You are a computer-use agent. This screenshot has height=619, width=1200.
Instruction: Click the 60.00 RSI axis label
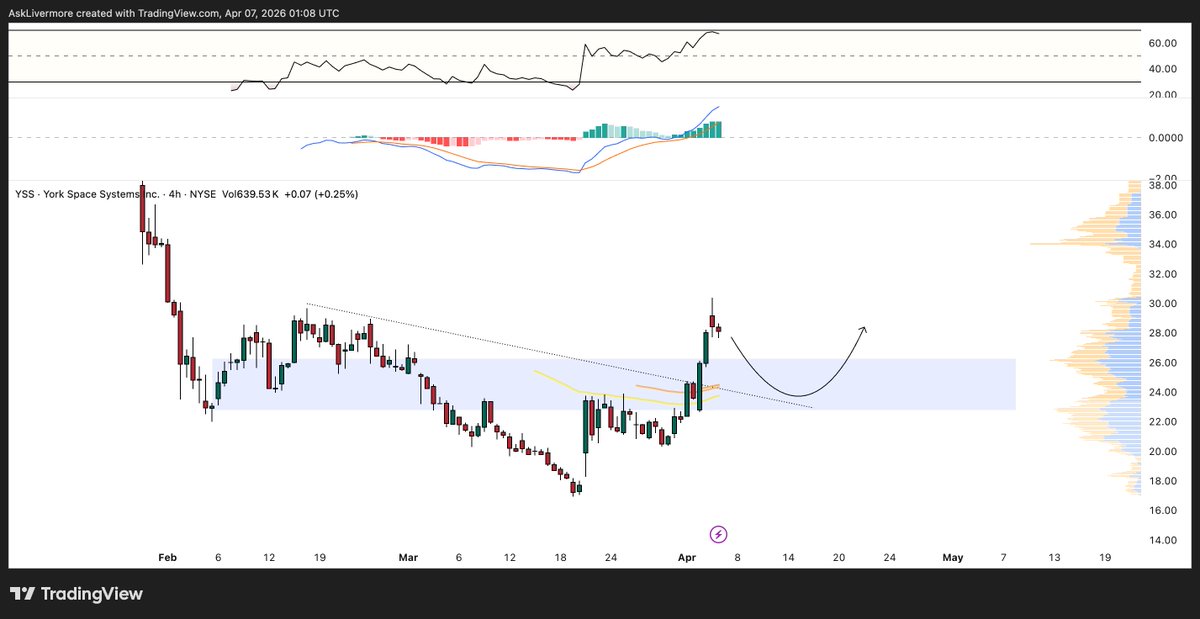[x=1161, y=44]
